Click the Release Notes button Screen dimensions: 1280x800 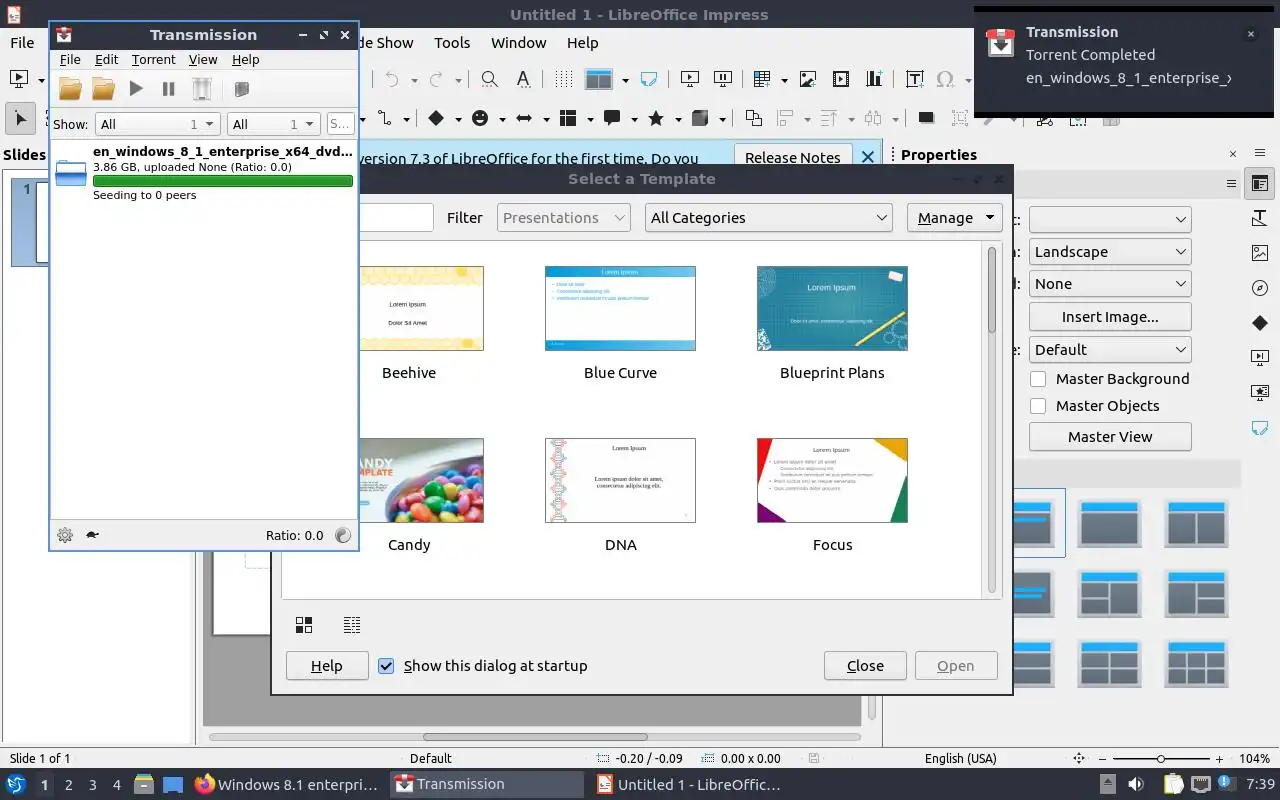[792, 157]
